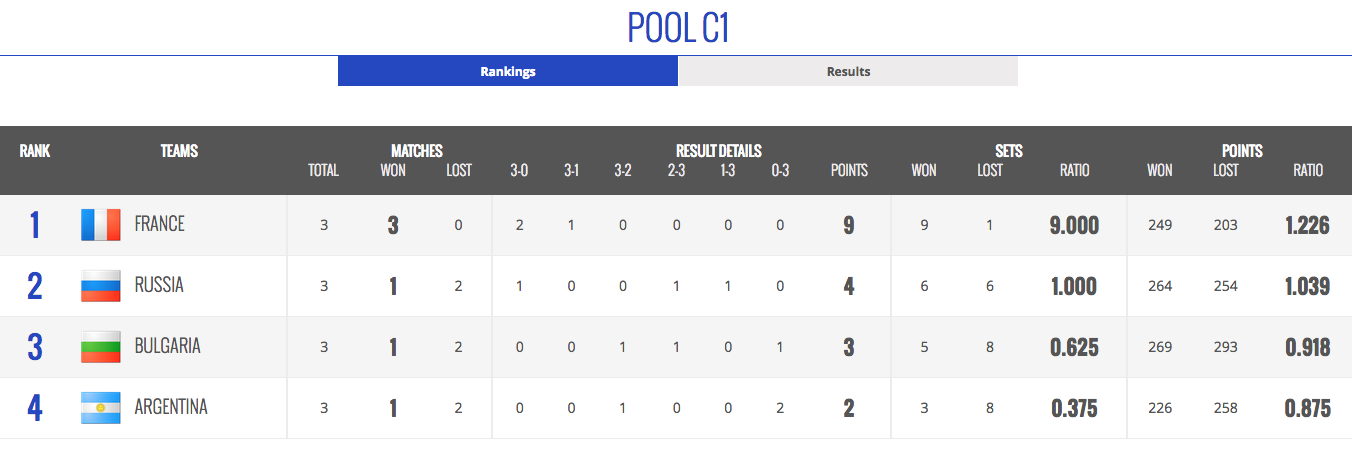This screenshot has height=452, width=1352.
Task: Click the Result Details header
Action: 718,151
